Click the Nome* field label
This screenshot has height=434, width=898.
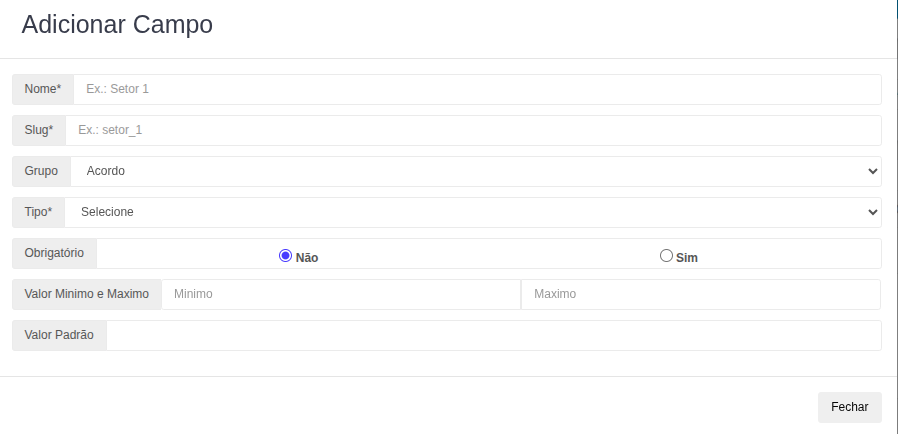43,89
